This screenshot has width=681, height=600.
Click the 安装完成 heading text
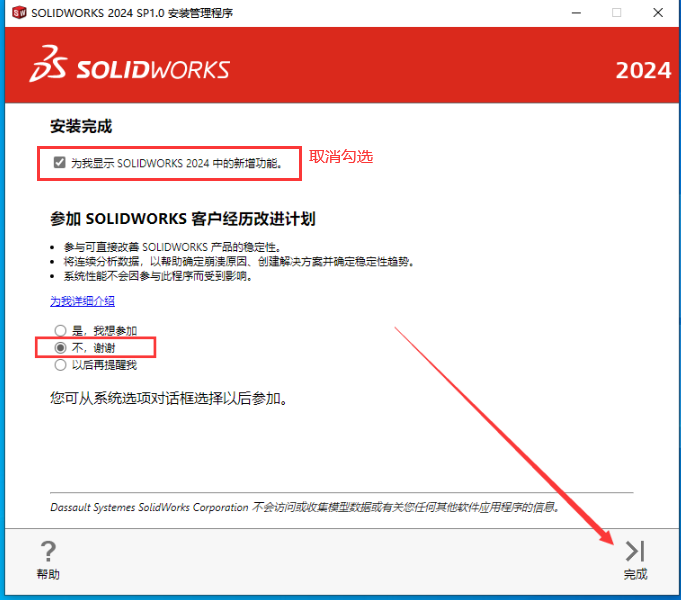[x=81, y=126]
